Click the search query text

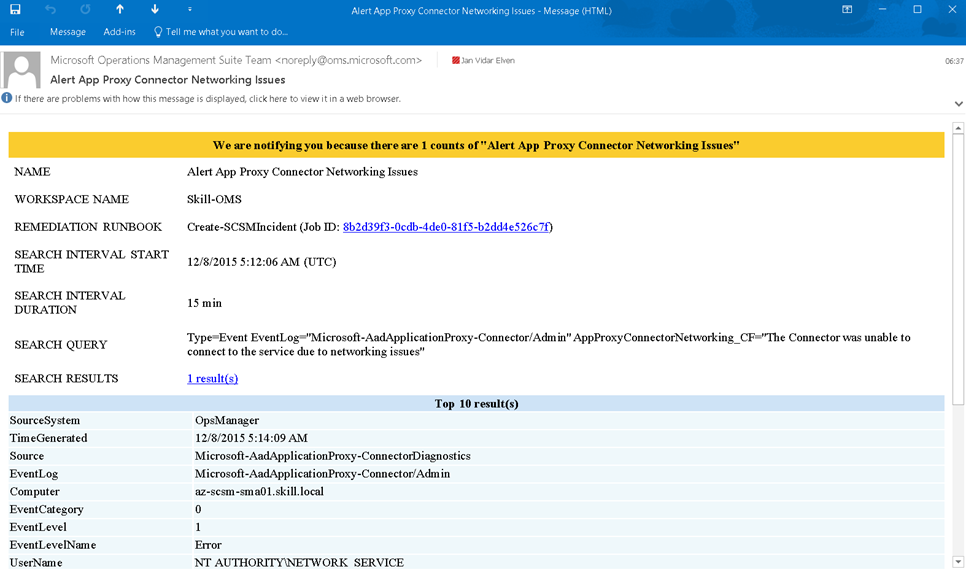coord(548,345)
